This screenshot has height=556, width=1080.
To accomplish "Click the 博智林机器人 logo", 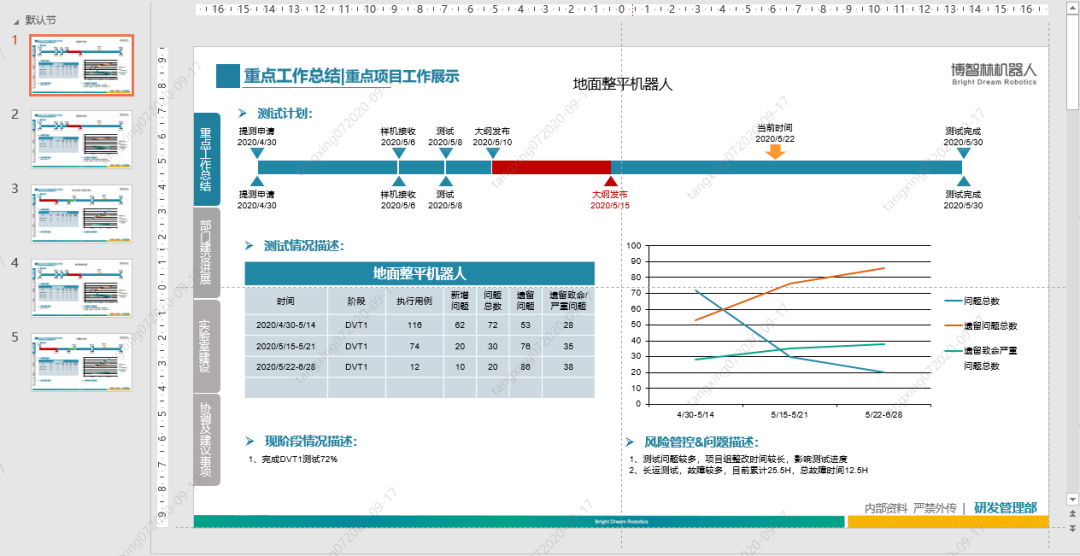I will pyautogui.click(x=993, y=72).
